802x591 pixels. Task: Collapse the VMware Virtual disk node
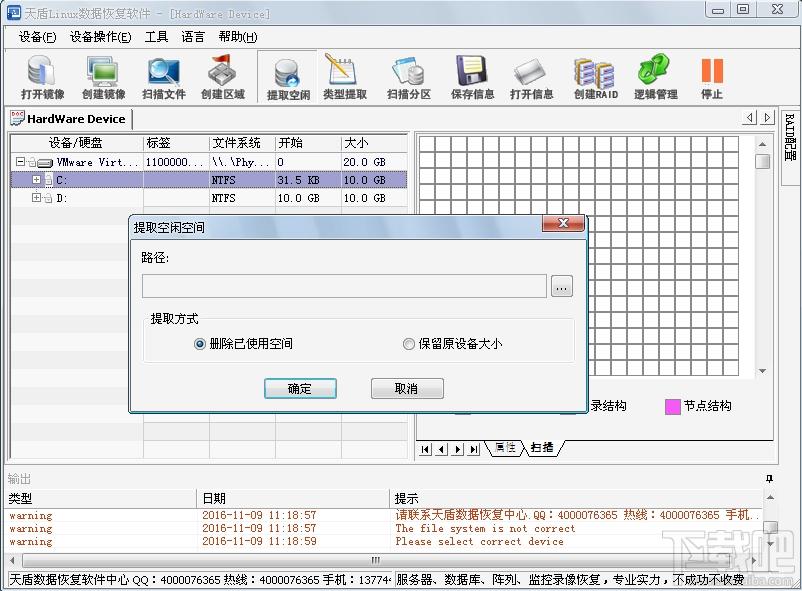tap(20, 162)
